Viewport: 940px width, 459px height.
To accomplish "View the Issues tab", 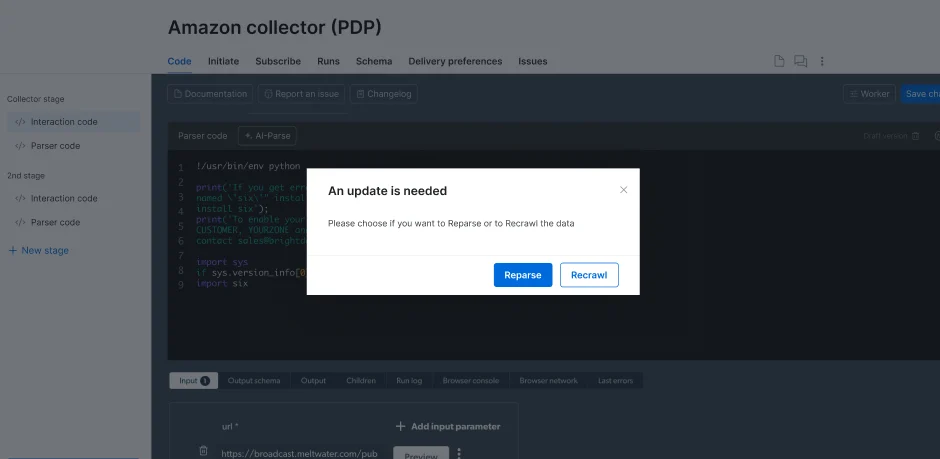I will (533, 61).
